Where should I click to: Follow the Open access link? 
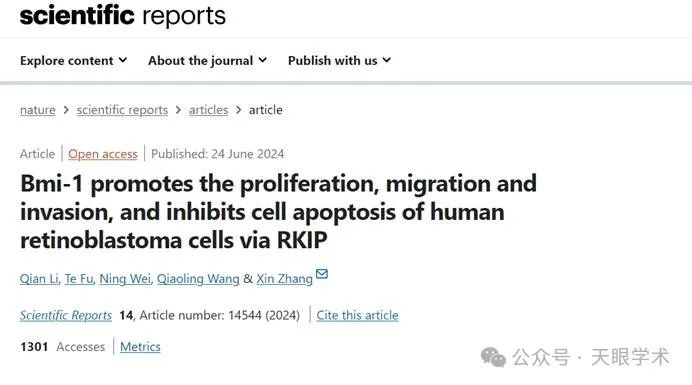(103, 154)
